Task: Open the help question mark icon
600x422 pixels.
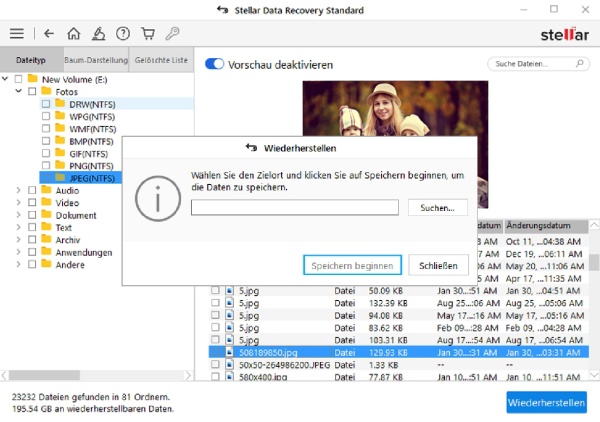Action: coord(123,34)
